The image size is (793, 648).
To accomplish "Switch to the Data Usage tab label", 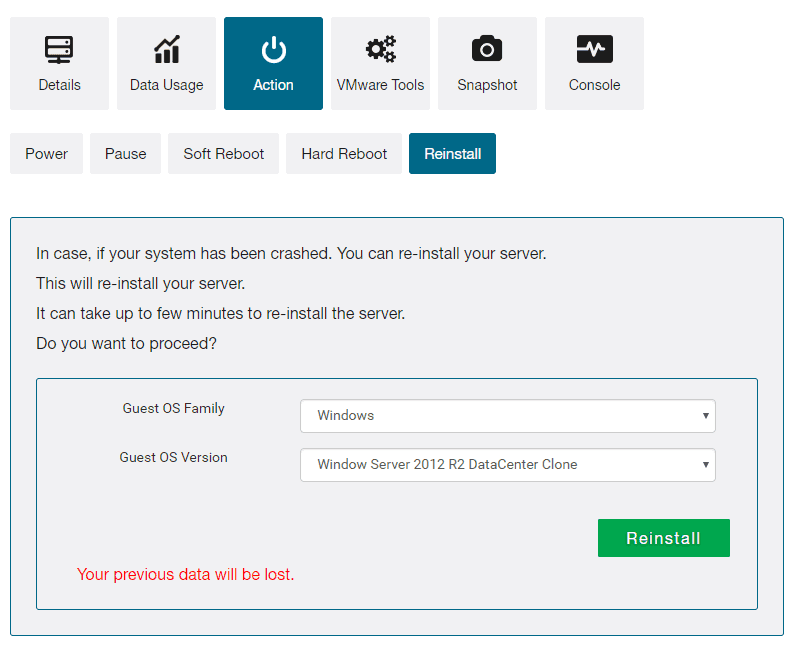I will point(167,85).
